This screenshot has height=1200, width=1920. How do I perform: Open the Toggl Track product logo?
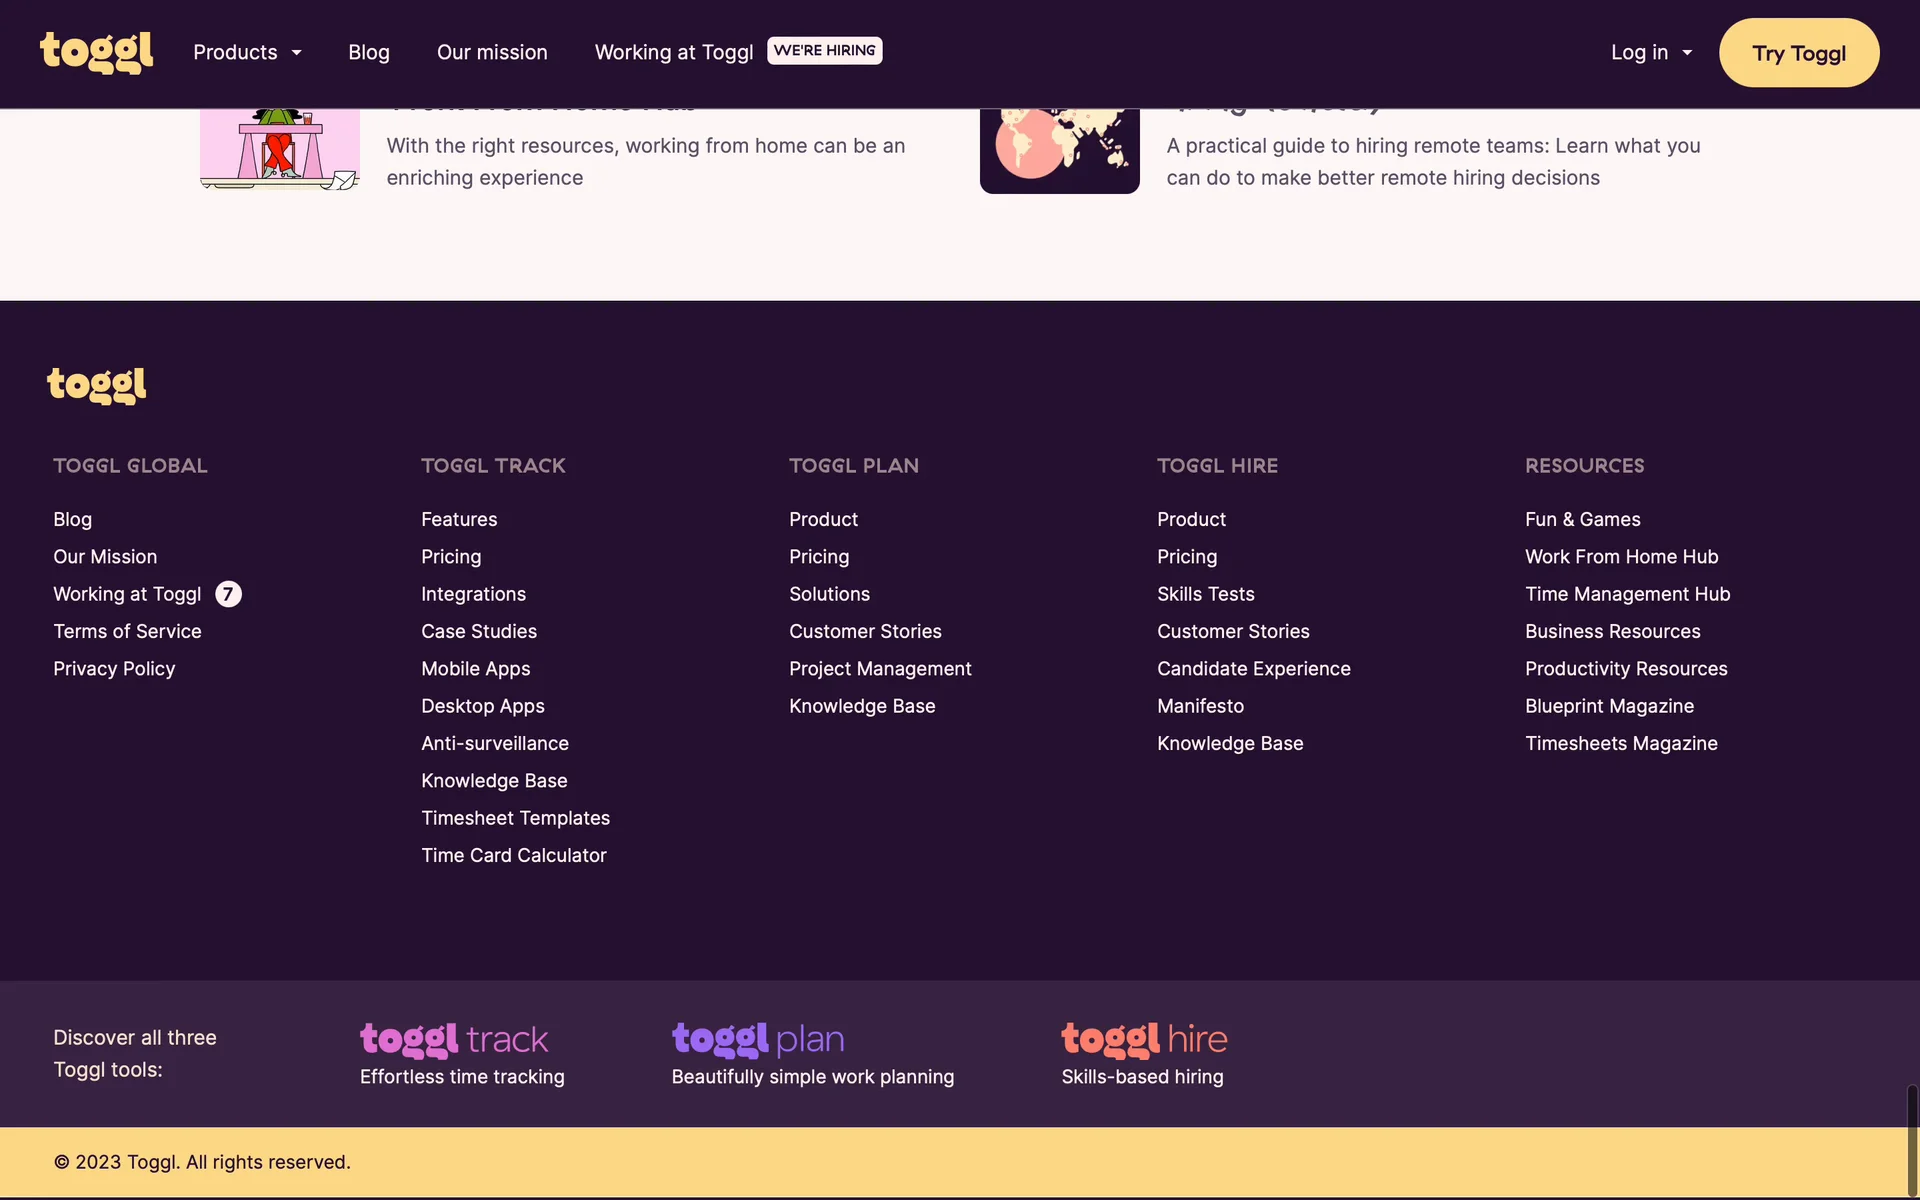click(454, 1040)
